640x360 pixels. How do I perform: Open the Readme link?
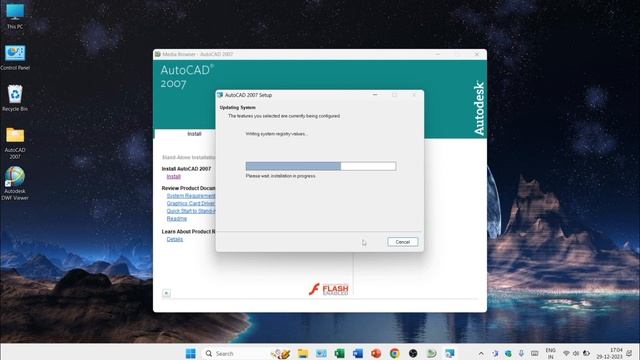pos(177,219)
